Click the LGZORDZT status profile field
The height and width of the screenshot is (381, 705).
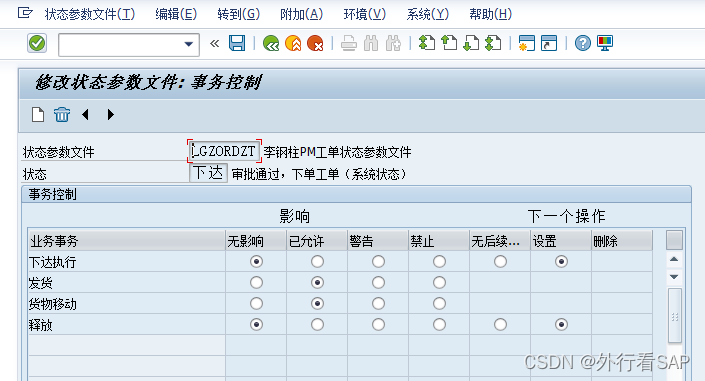point(224,151)
